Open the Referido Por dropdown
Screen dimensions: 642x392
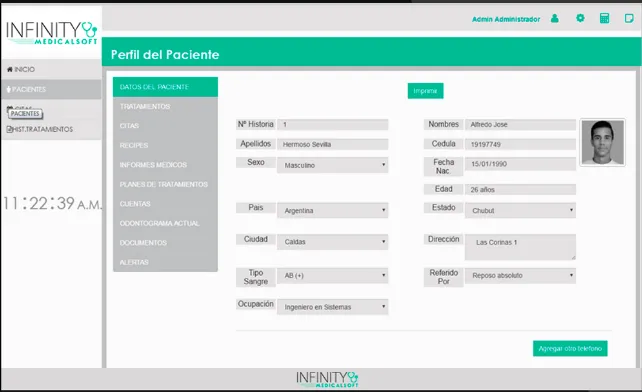[520, 276]
